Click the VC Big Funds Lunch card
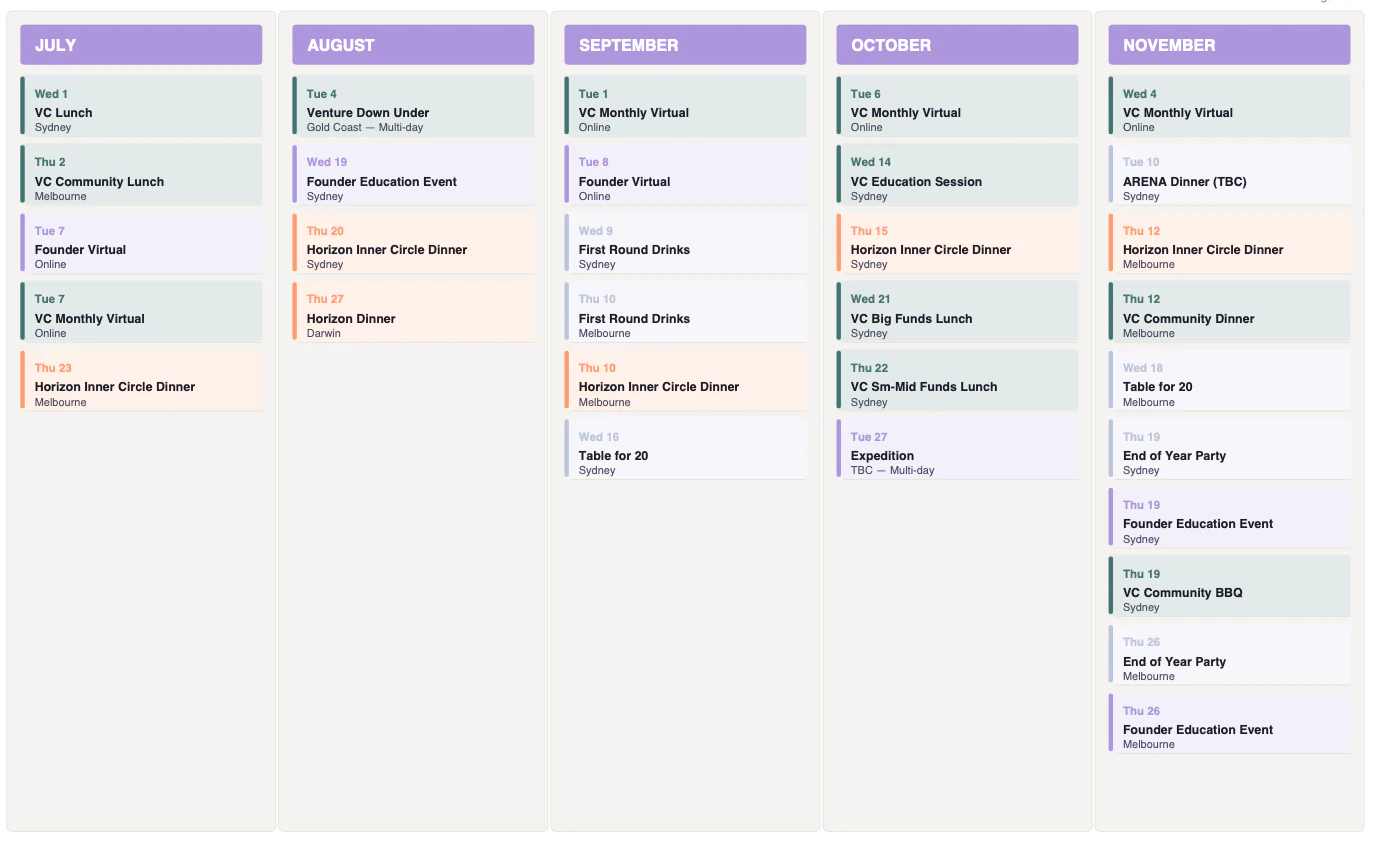The width and height of the screenshot is (1376, 842). [957, 312]
